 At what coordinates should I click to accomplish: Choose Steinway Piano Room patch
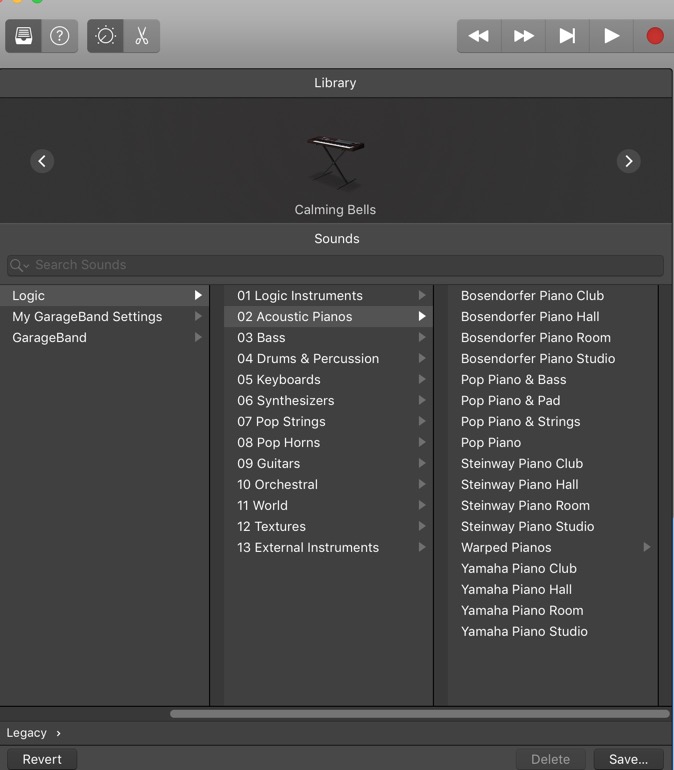(552, 506)
